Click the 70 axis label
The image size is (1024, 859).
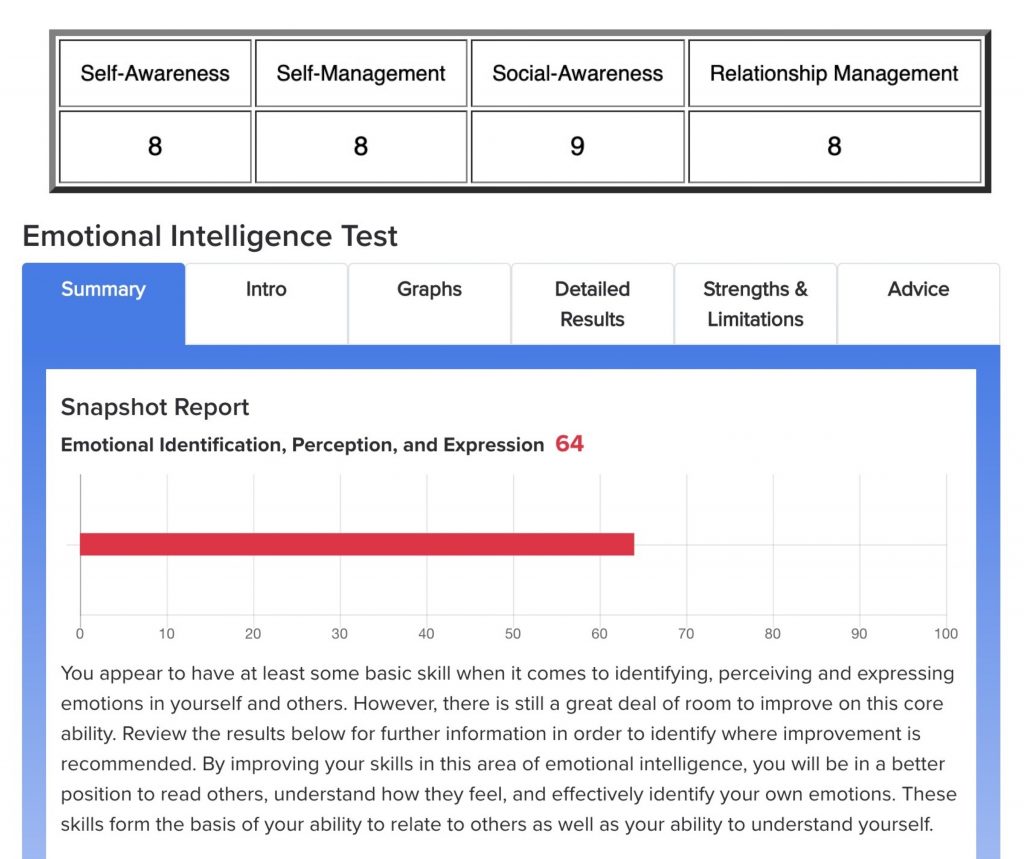tap(686, 634)
